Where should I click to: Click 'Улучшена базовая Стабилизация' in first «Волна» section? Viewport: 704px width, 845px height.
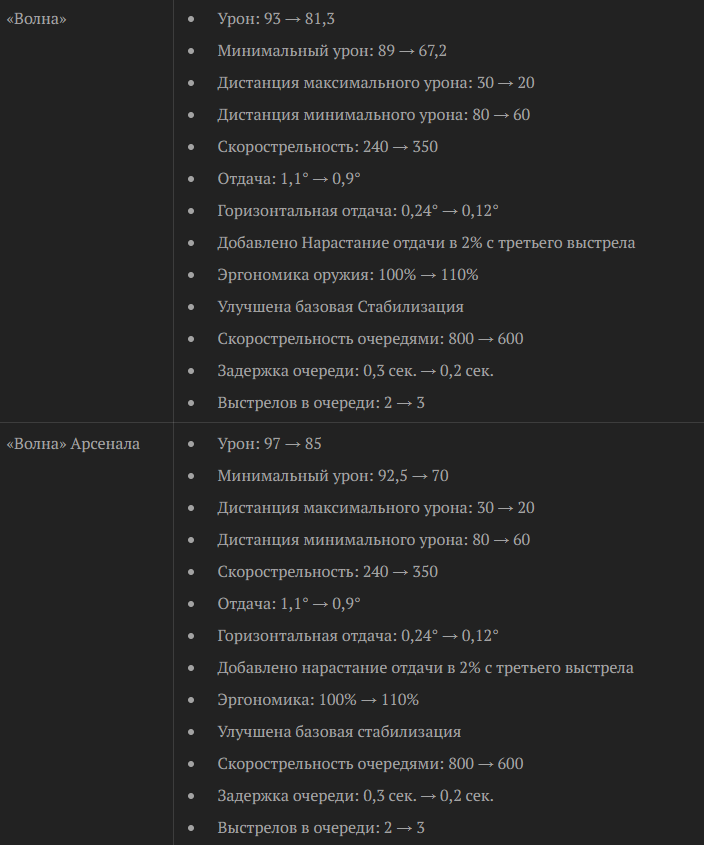click(x=340, y=307)
